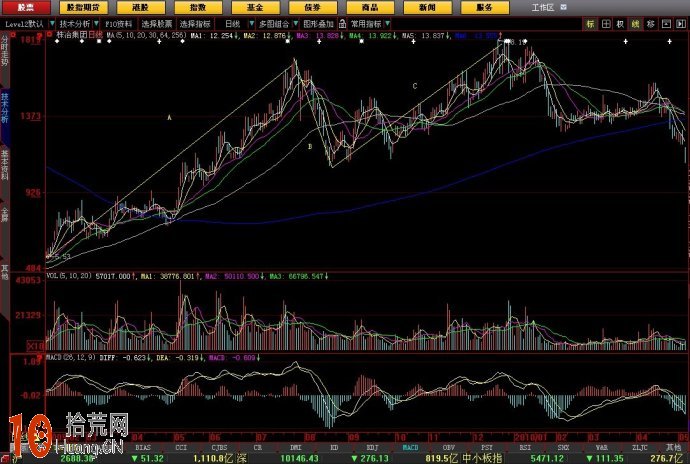The width and height of the screenshot is (690, 464).
Task: Click the 10146.43 index value
Action: tap(299, 458)
